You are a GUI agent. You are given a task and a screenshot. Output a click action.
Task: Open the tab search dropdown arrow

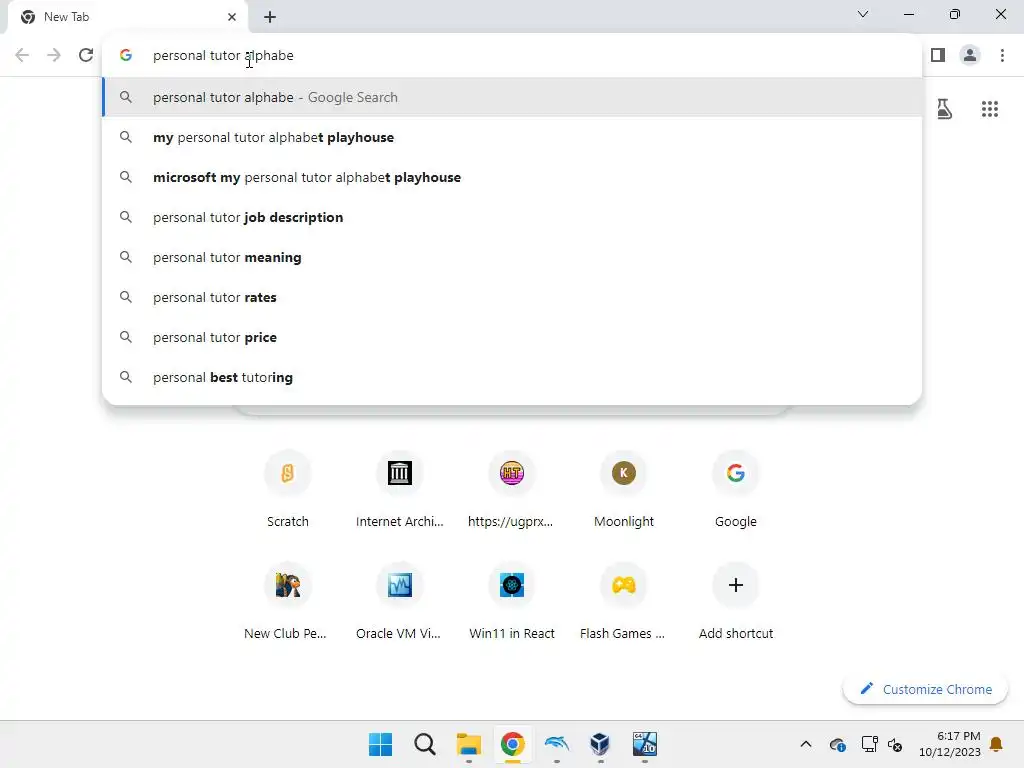click(x=863, y=14)
